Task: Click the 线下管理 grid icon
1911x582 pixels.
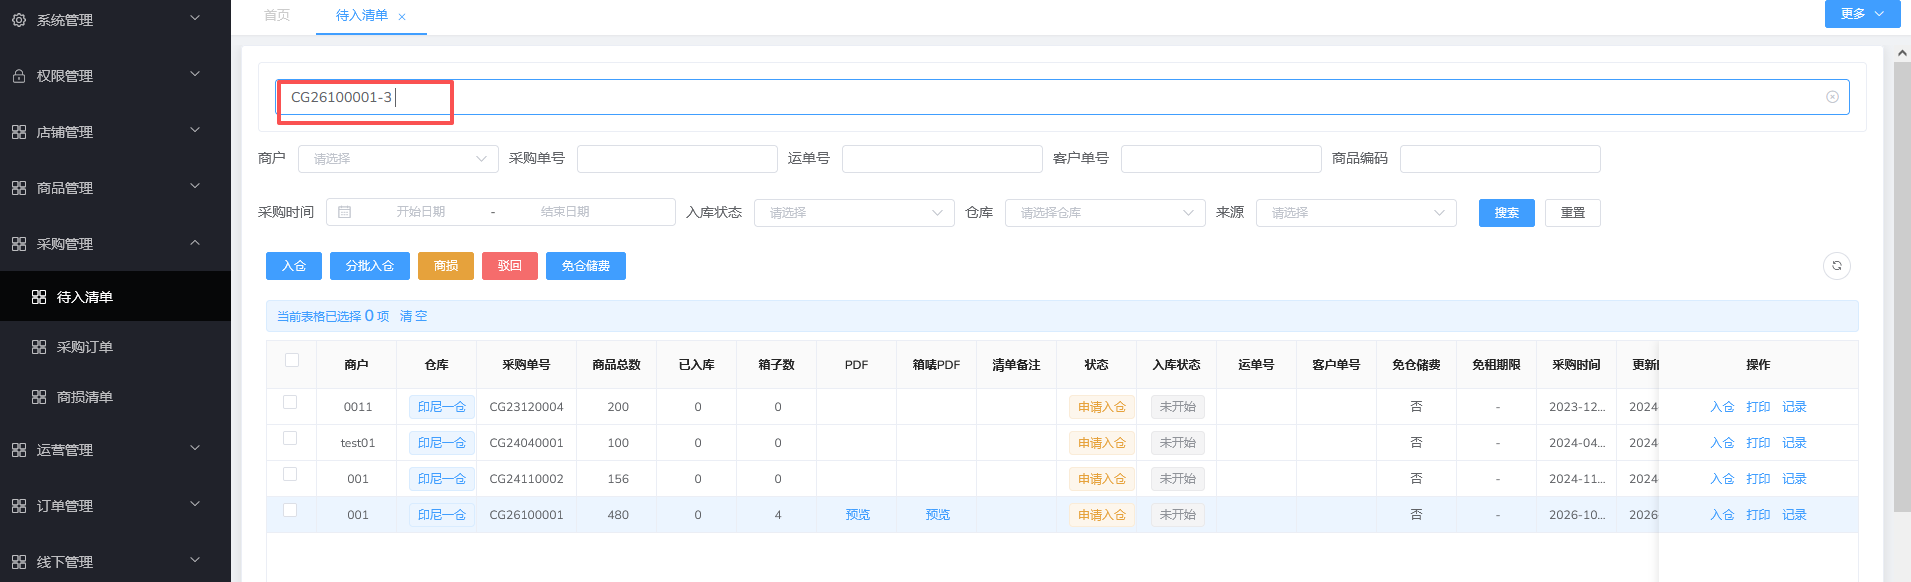Action: [x=19, y=562]
